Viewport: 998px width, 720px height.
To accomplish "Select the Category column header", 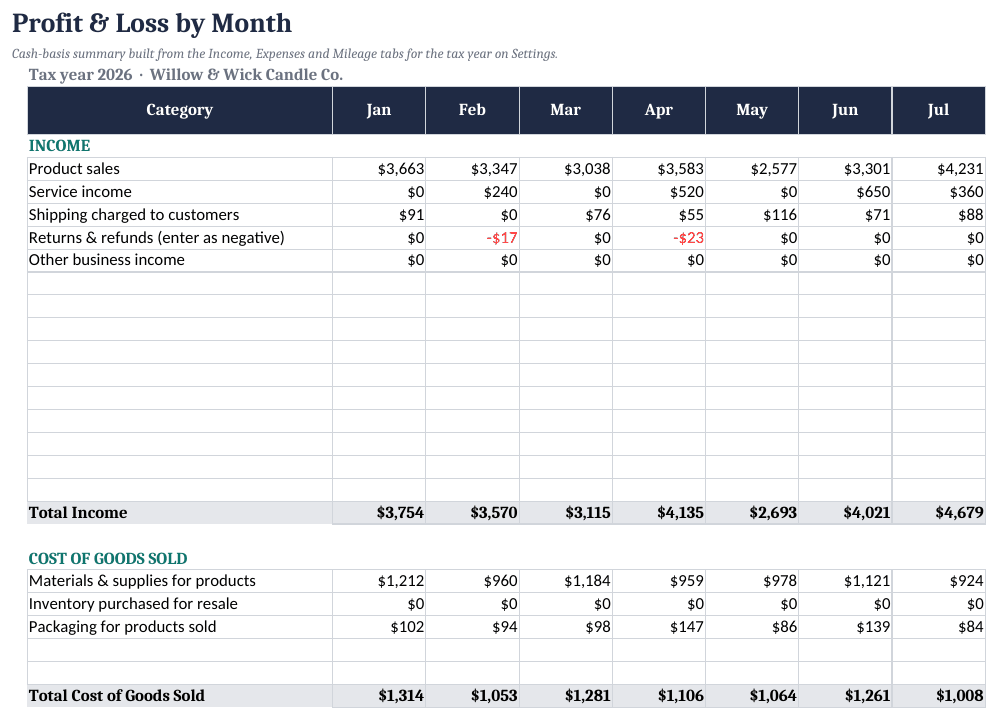I will point(179,110).
